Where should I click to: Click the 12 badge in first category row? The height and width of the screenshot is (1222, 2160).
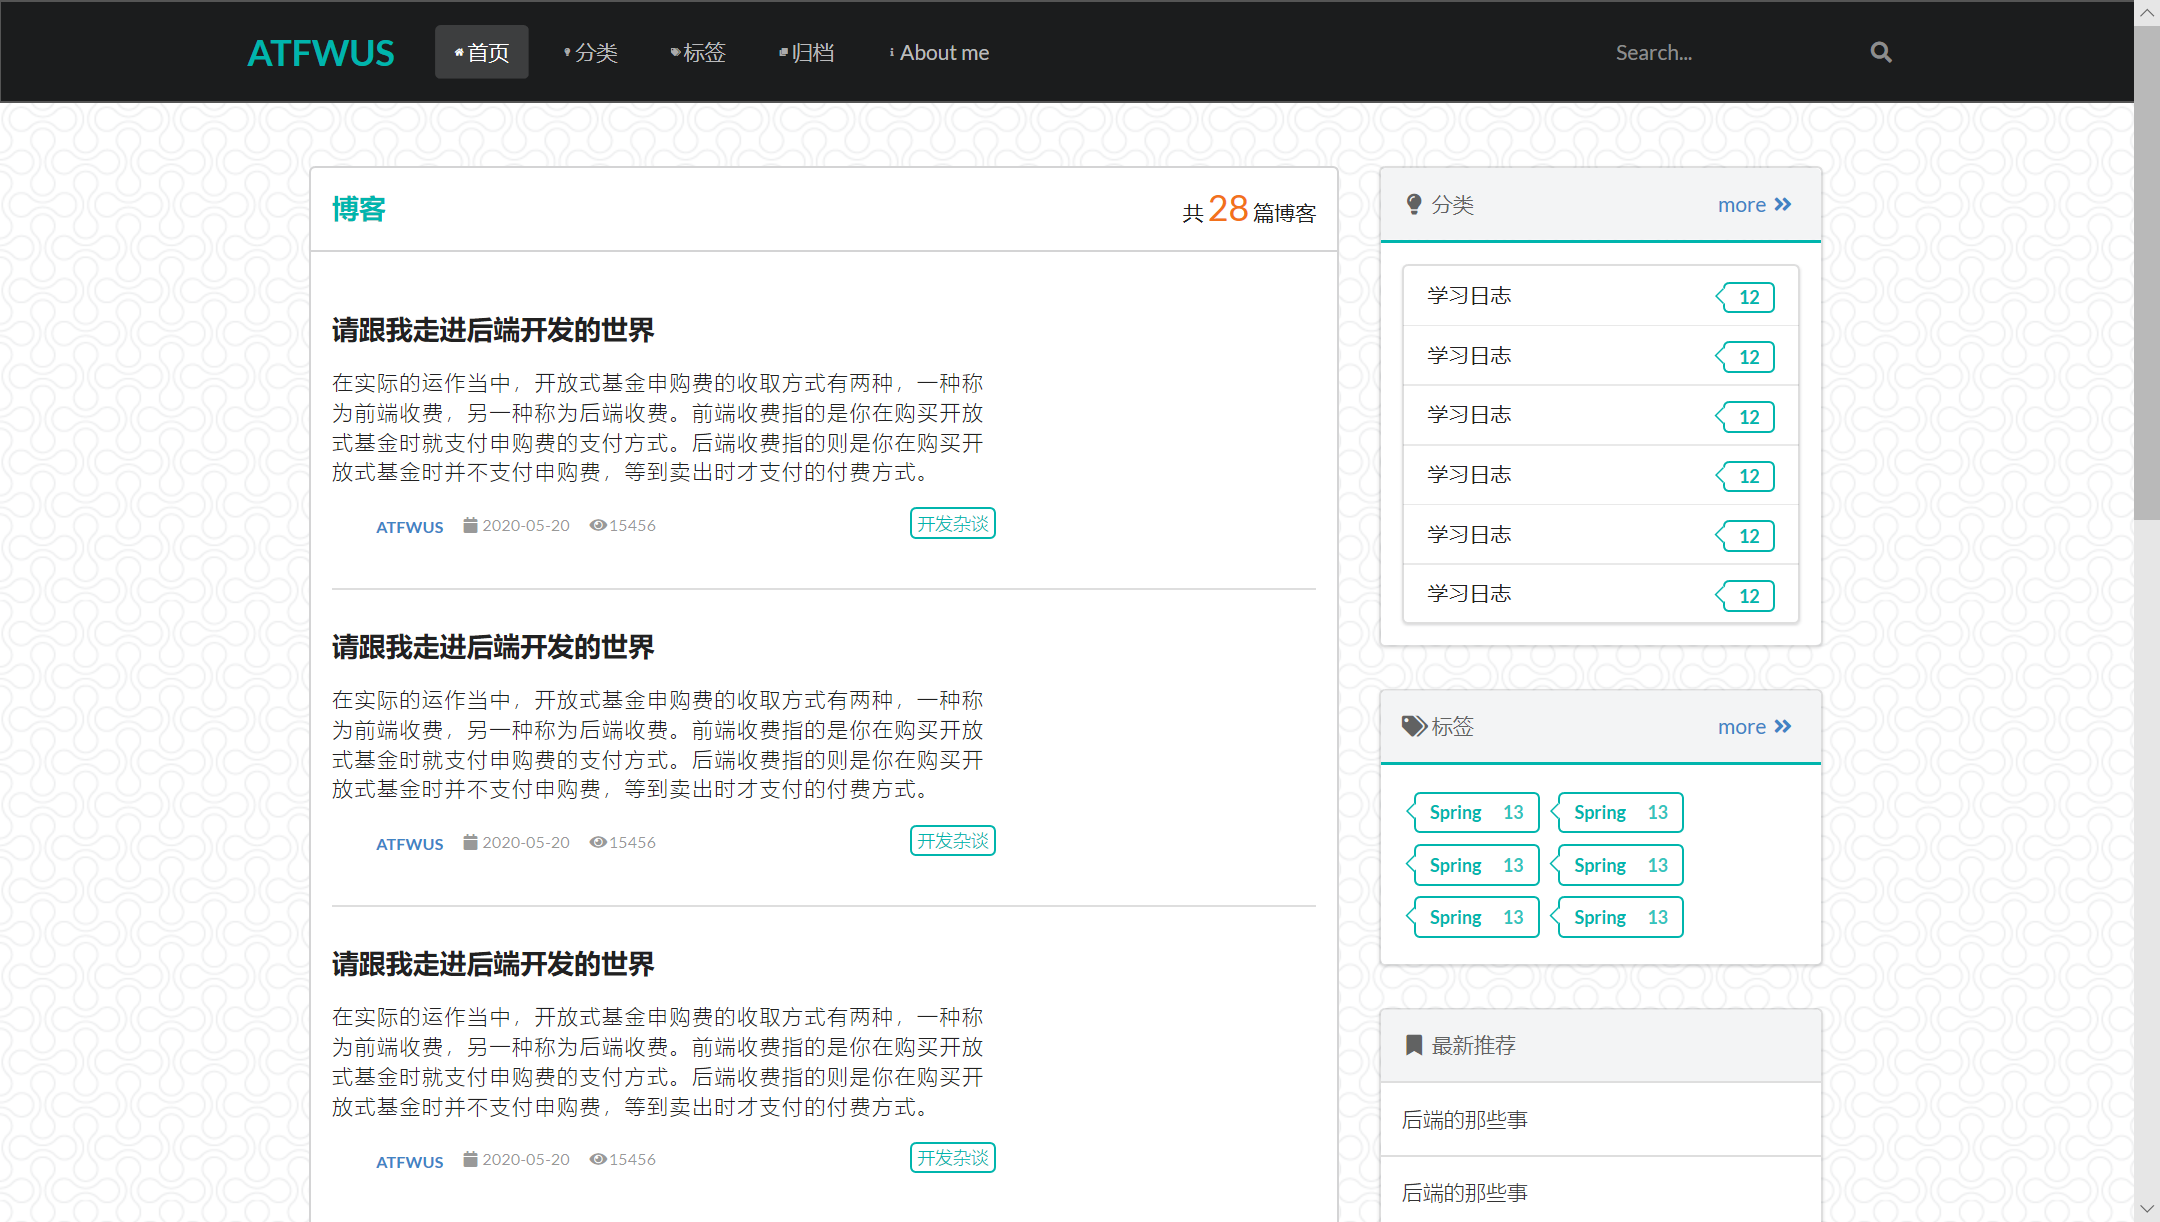(x=1746, y=297)
